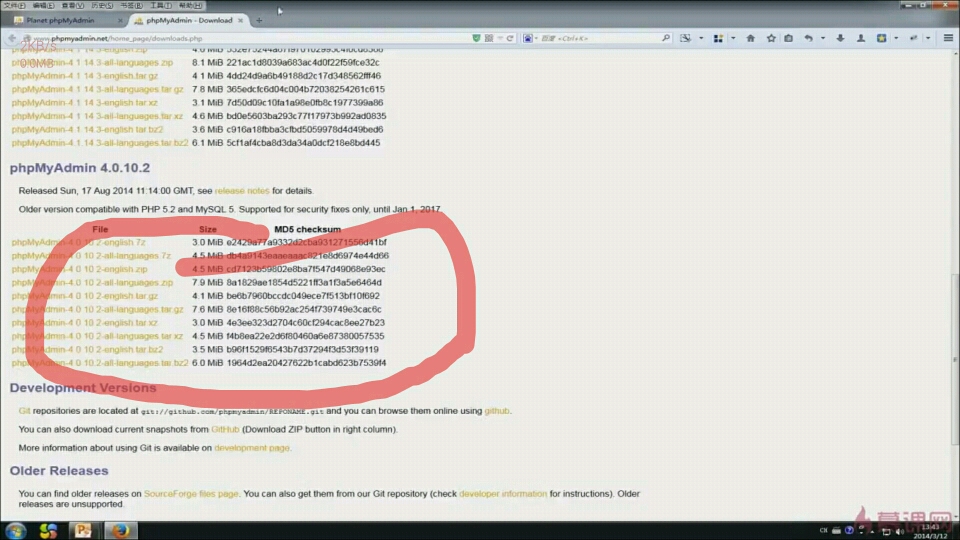The image size is (960, 540).
Task: Click the network tray icon
Action: click(886, 531)
